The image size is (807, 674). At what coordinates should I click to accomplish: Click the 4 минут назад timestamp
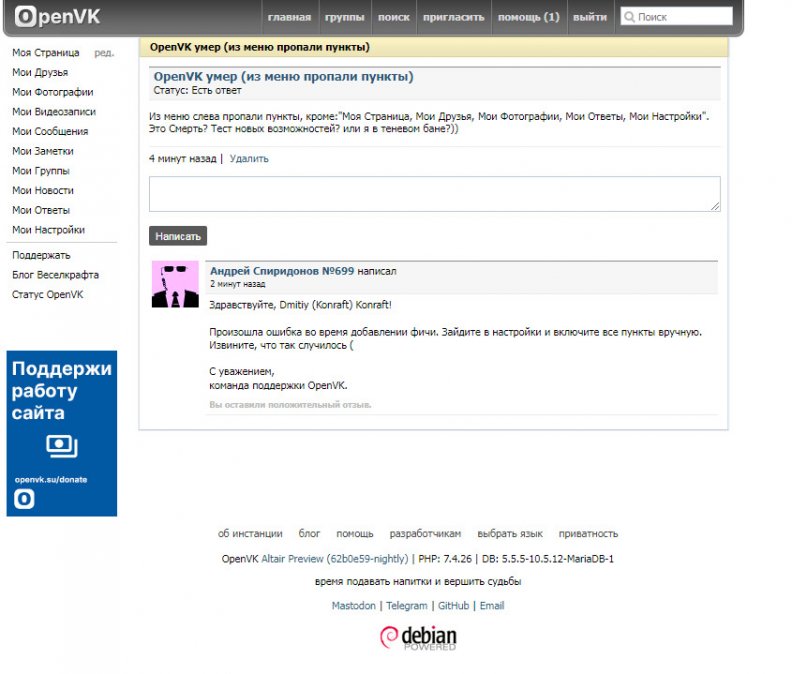point(183,158)
